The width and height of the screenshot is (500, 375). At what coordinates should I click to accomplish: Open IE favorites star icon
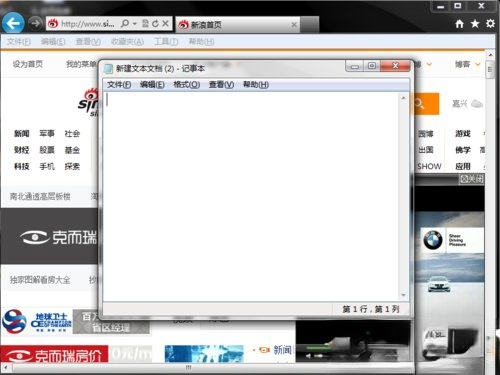click(x=475, y=24)
